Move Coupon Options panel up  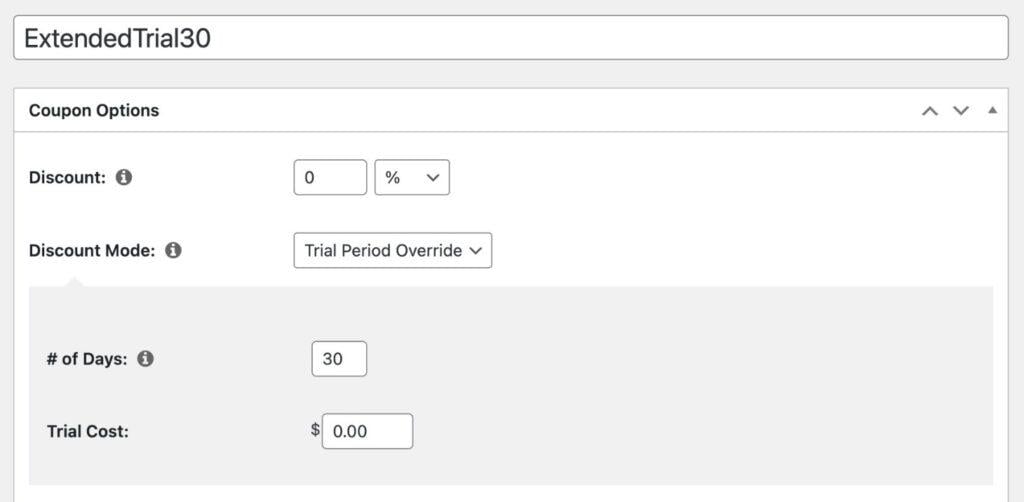click(930, 111)
